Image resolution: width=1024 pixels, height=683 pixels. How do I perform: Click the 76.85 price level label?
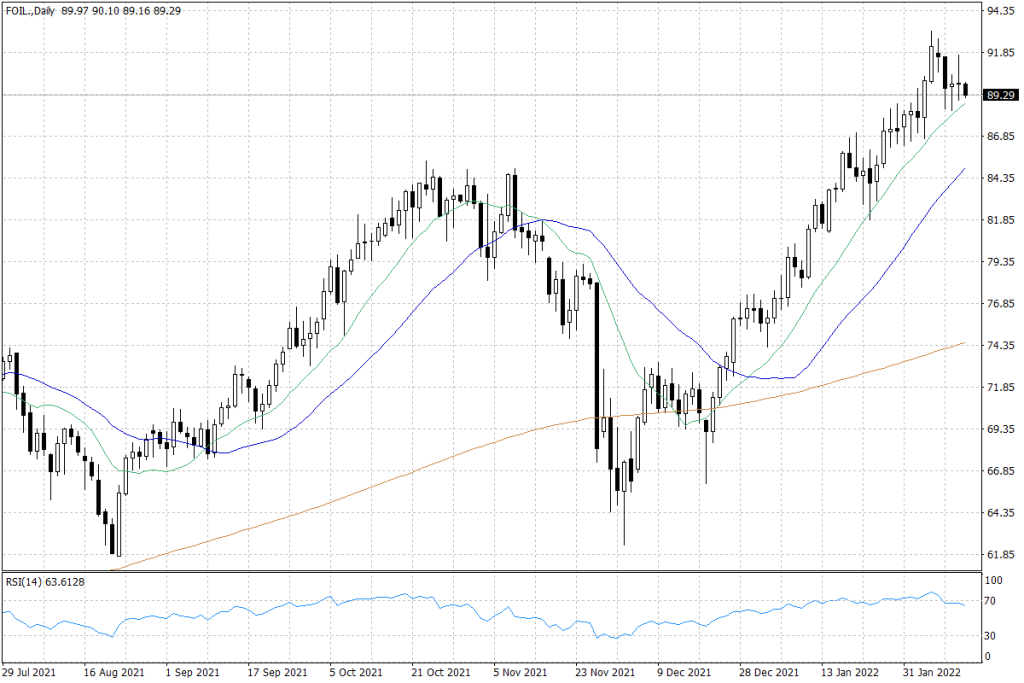tap(999, 304)
